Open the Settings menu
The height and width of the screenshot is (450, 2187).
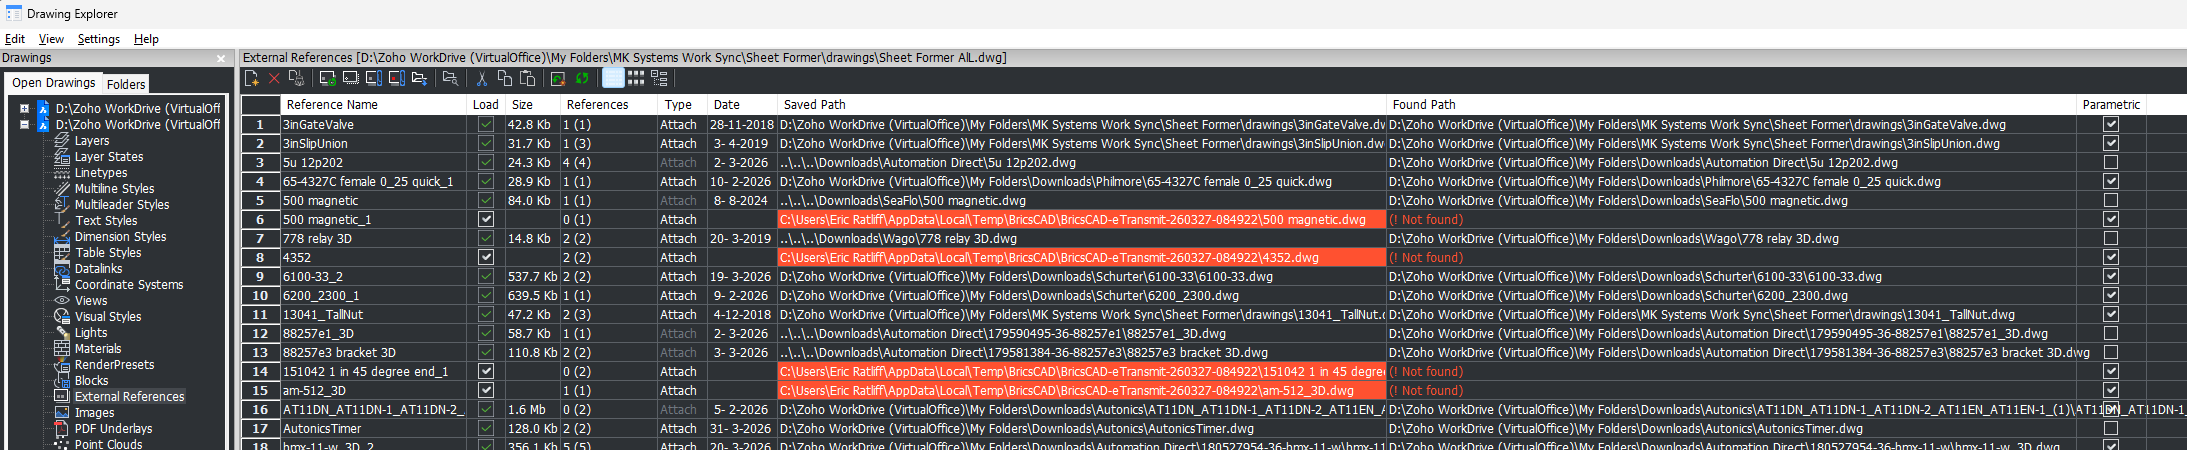98,39
